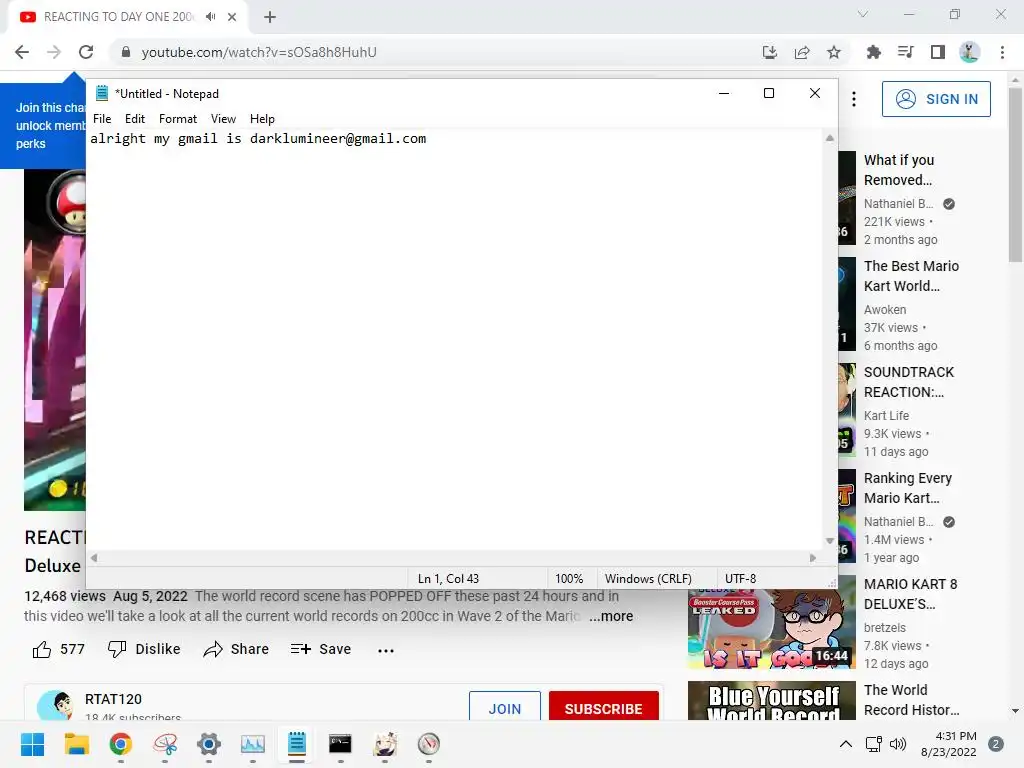The width and height of the screenshot is (1024, 768).
Task: Open Notepad Edit menu
Action: pos(135,119)
